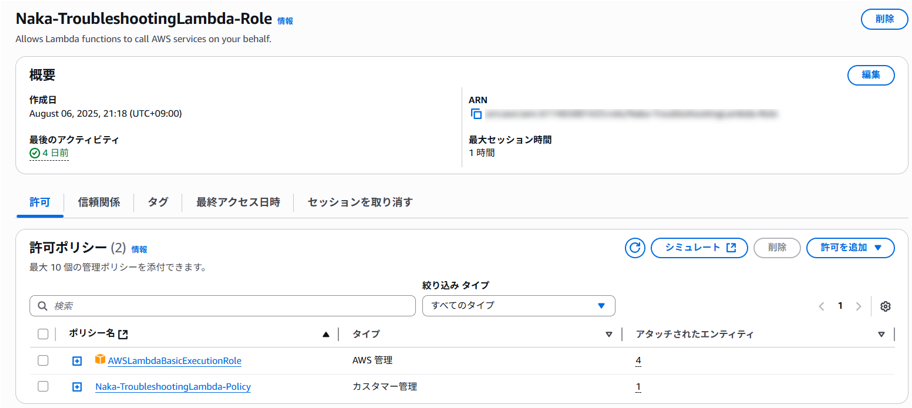Switch to the 信頼関係 tab

(x=99, y=202)
